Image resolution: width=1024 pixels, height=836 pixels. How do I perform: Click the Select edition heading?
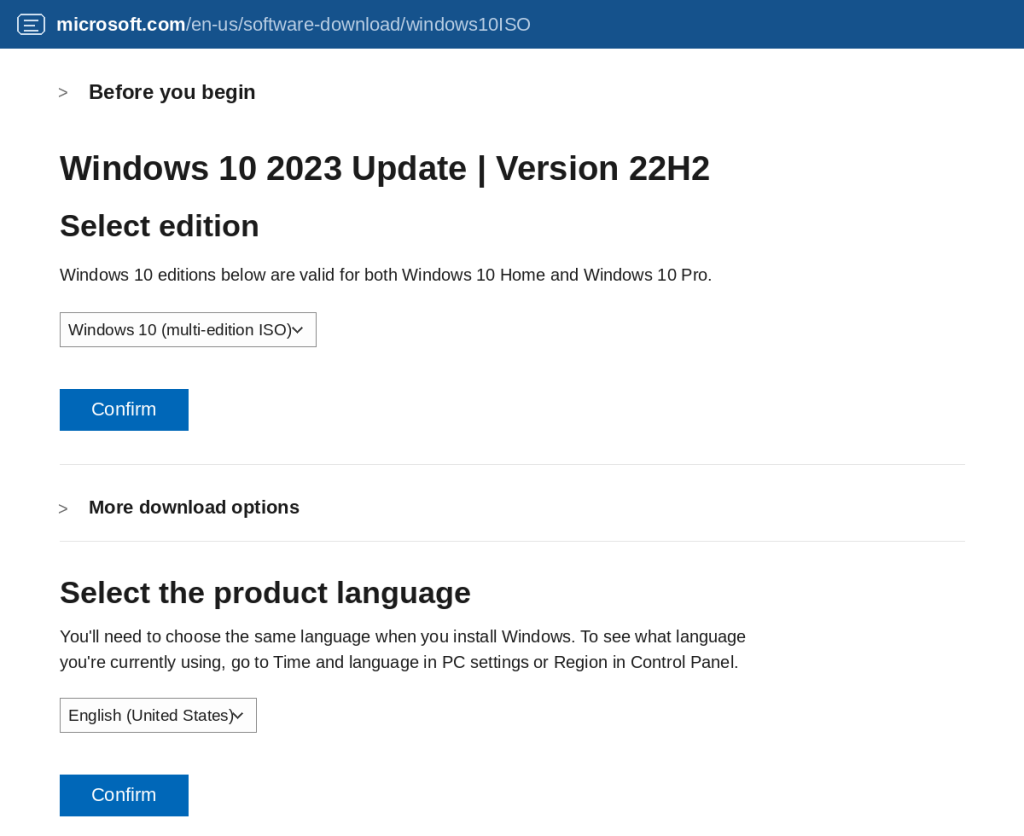tap(159, 226)
